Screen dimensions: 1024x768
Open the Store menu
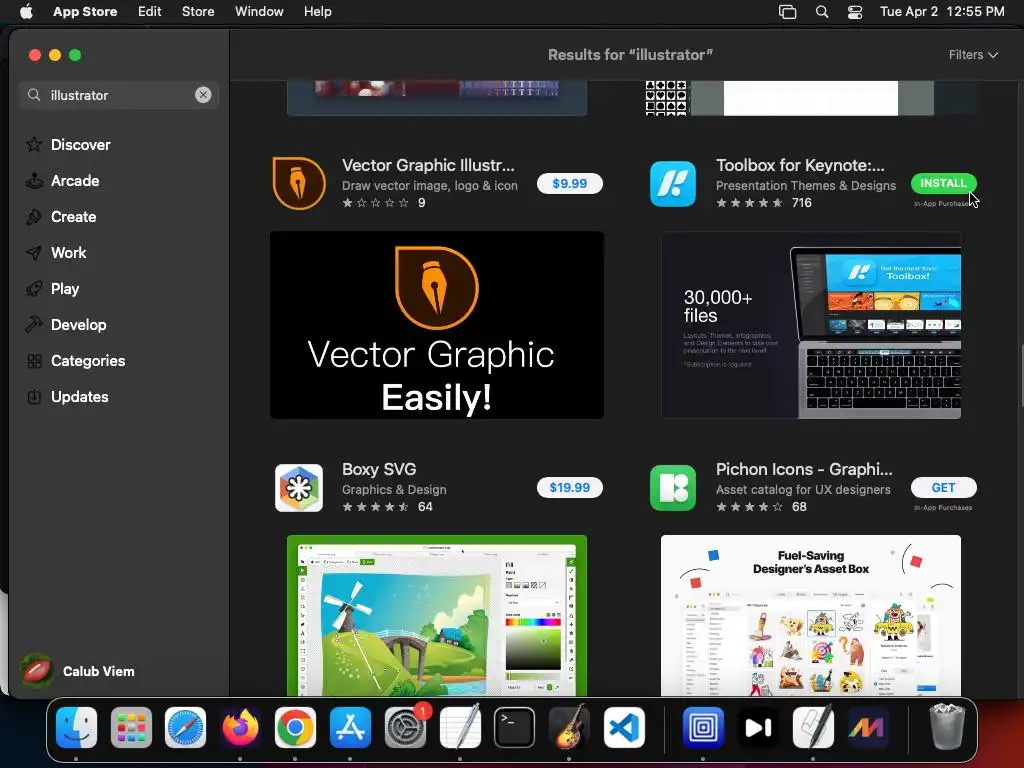(x=198, y=11)
